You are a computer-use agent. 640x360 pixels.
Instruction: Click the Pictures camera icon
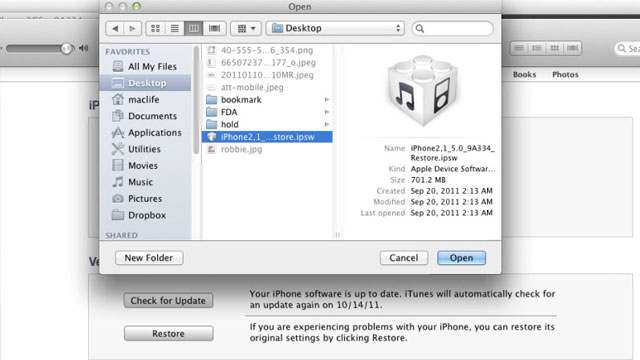point(118,198)
